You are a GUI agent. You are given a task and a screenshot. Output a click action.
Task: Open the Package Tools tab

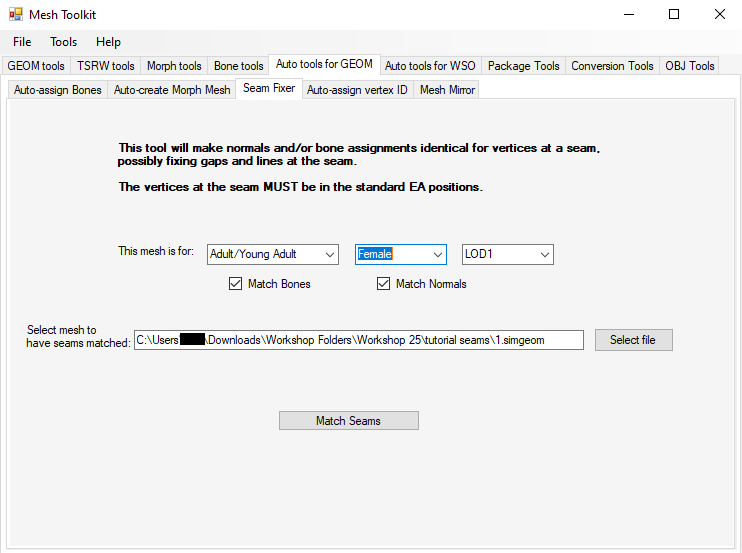pos(523,66)
